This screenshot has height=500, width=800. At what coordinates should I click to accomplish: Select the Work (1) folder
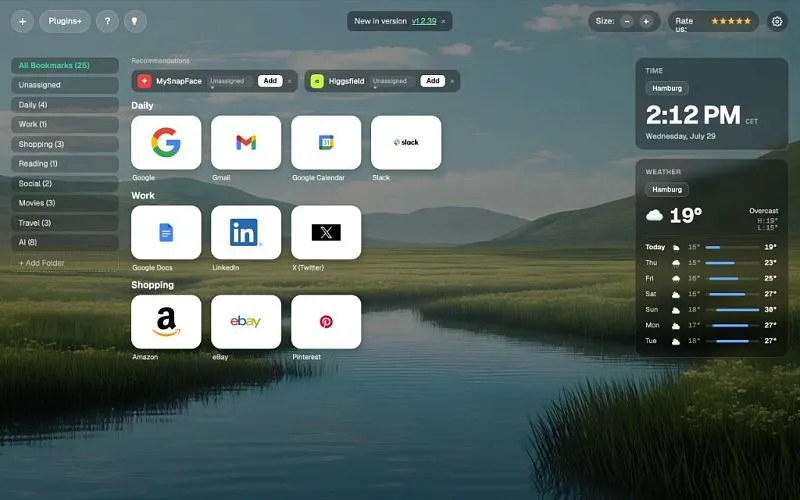tap(65, 124)
